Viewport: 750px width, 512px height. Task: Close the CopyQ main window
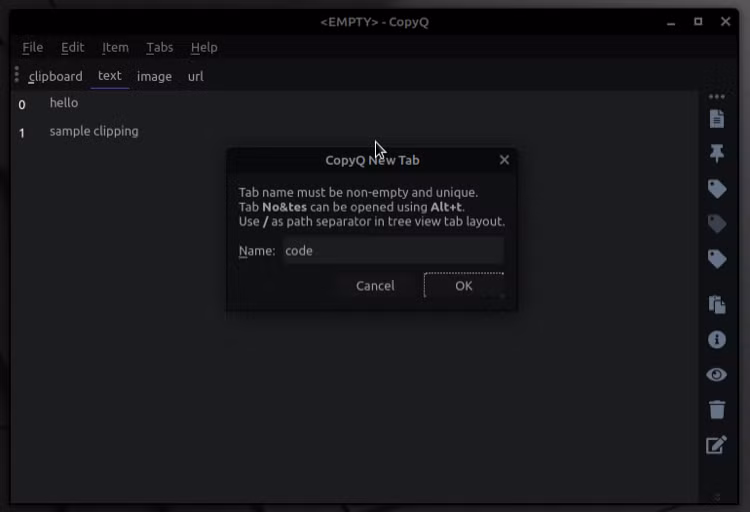click(726, 22)
